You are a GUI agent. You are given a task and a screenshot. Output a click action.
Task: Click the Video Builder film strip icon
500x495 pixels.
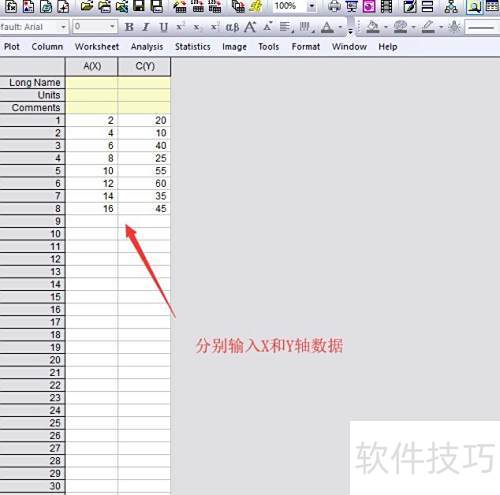(386, 6)
